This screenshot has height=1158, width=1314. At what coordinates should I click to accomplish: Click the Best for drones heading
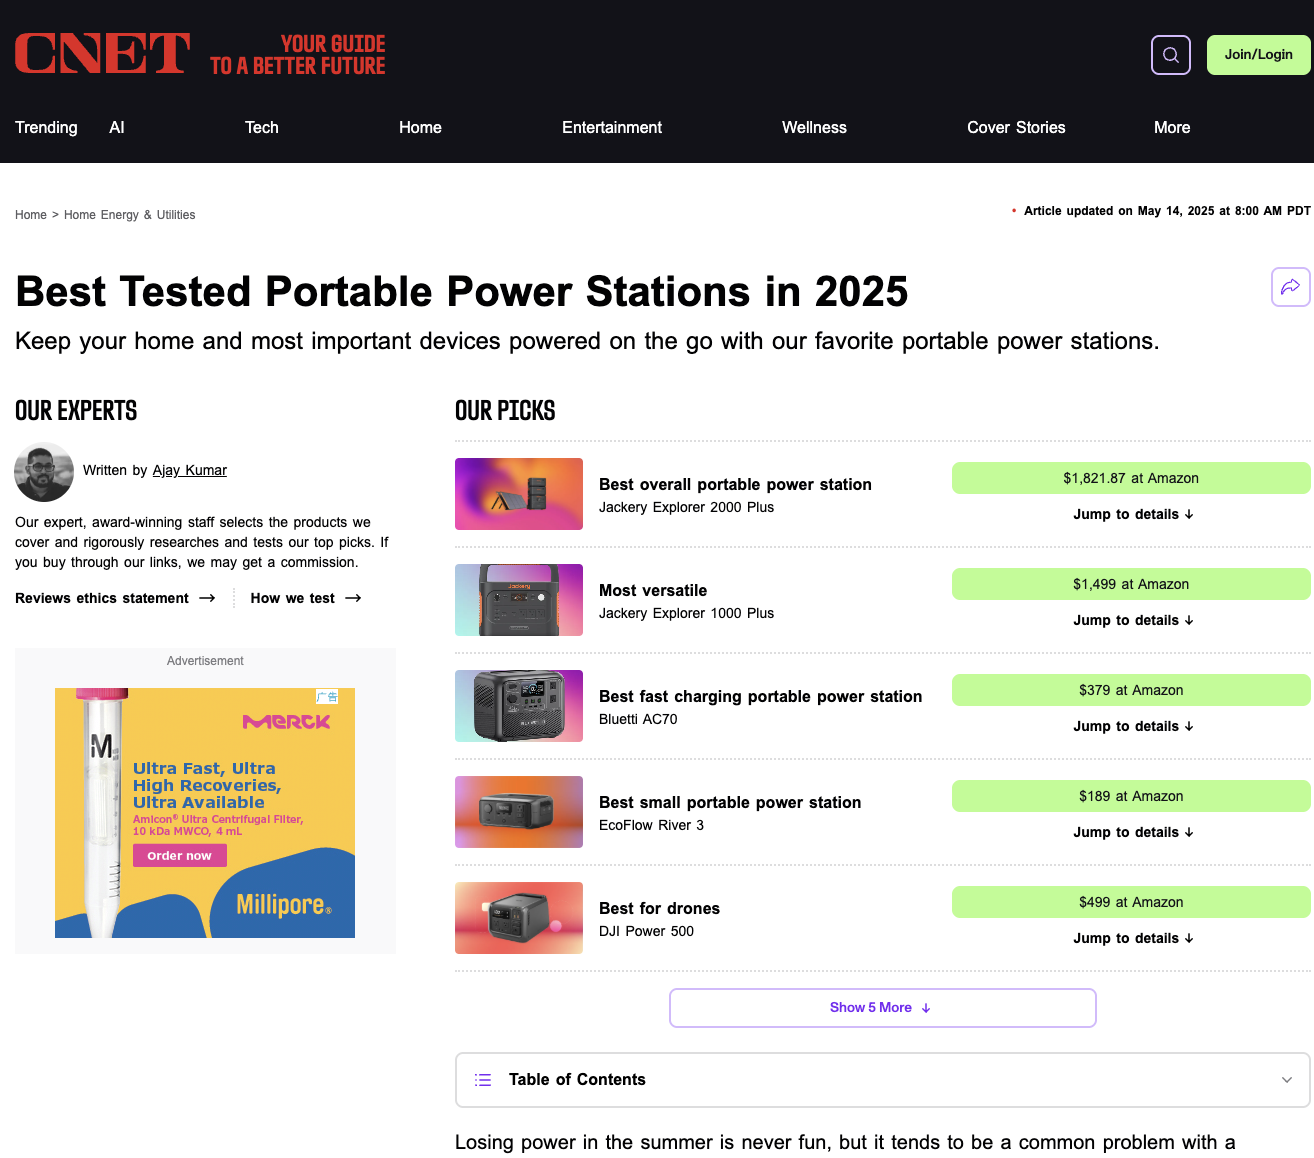pyautogui.click(x=659, y=908)
